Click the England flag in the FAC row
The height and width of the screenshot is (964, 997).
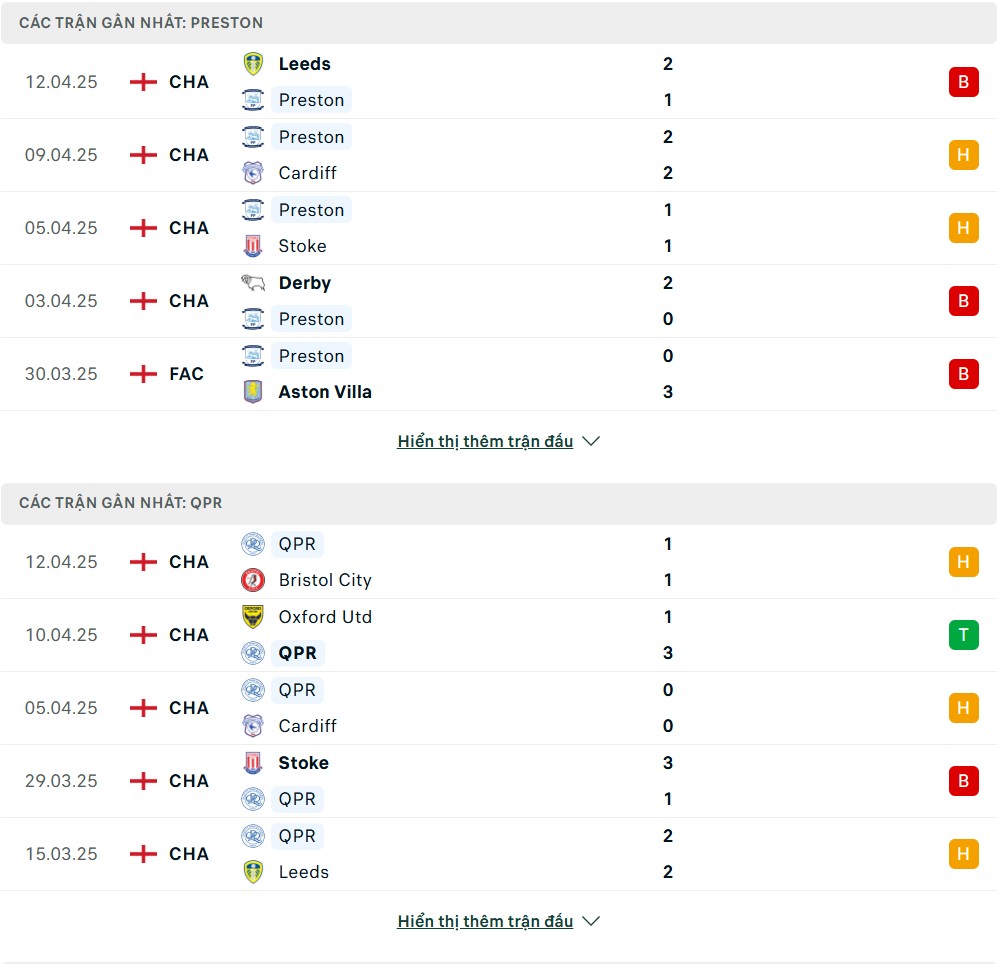click(x=143, y=374)
